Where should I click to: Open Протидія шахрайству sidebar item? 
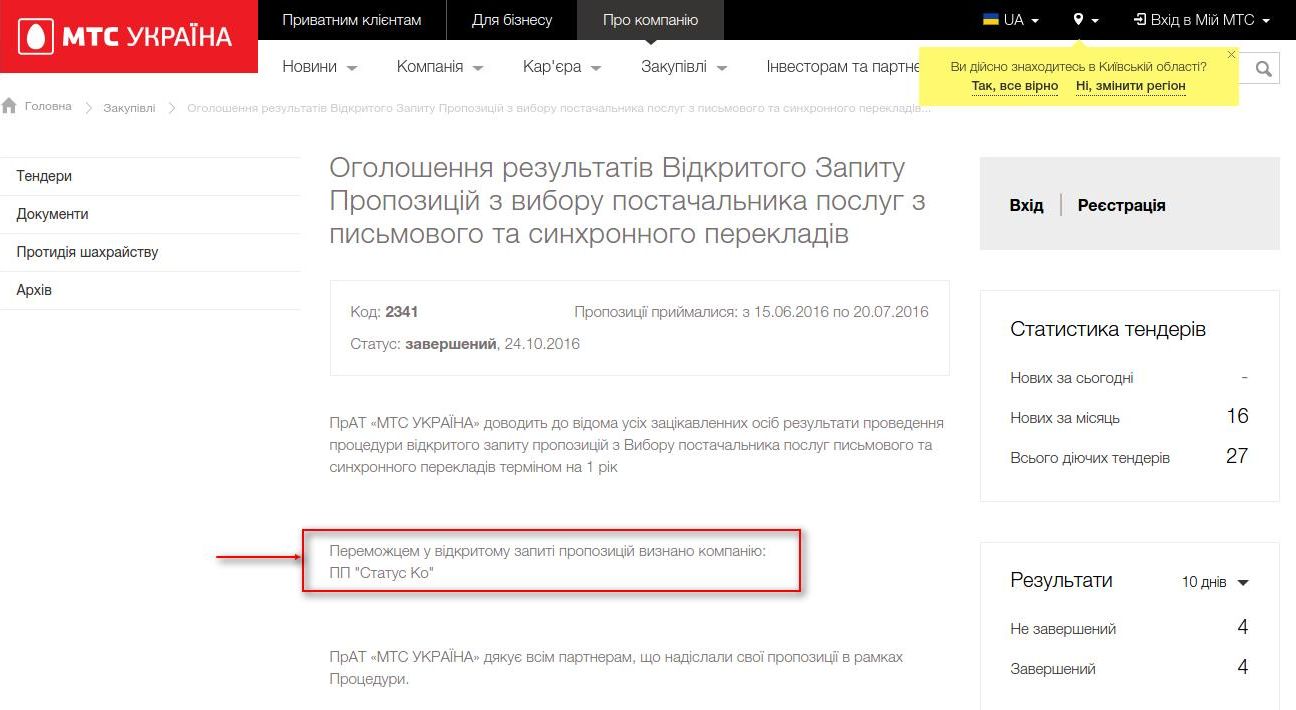[87, 252]
